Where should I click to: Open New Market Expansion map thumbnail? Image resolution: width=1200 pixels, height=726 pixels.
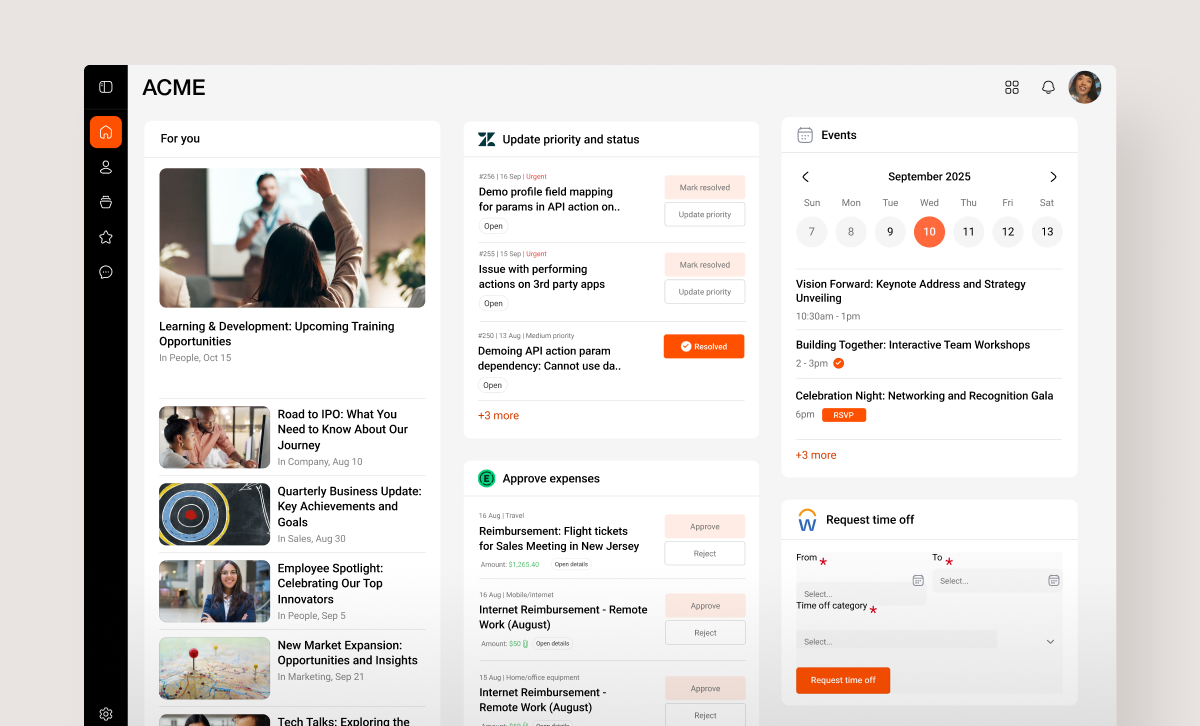tap(214, 668)
